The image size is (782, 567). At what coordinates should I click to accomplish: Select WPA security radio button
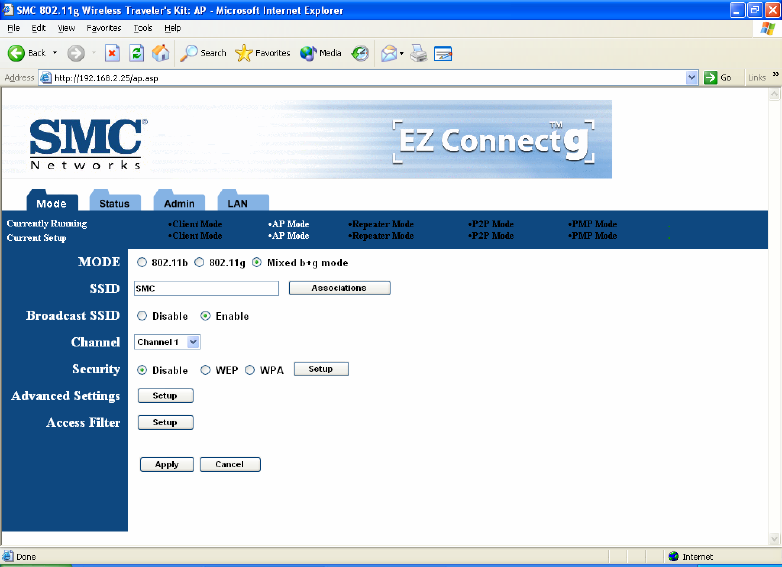point(250,370)
